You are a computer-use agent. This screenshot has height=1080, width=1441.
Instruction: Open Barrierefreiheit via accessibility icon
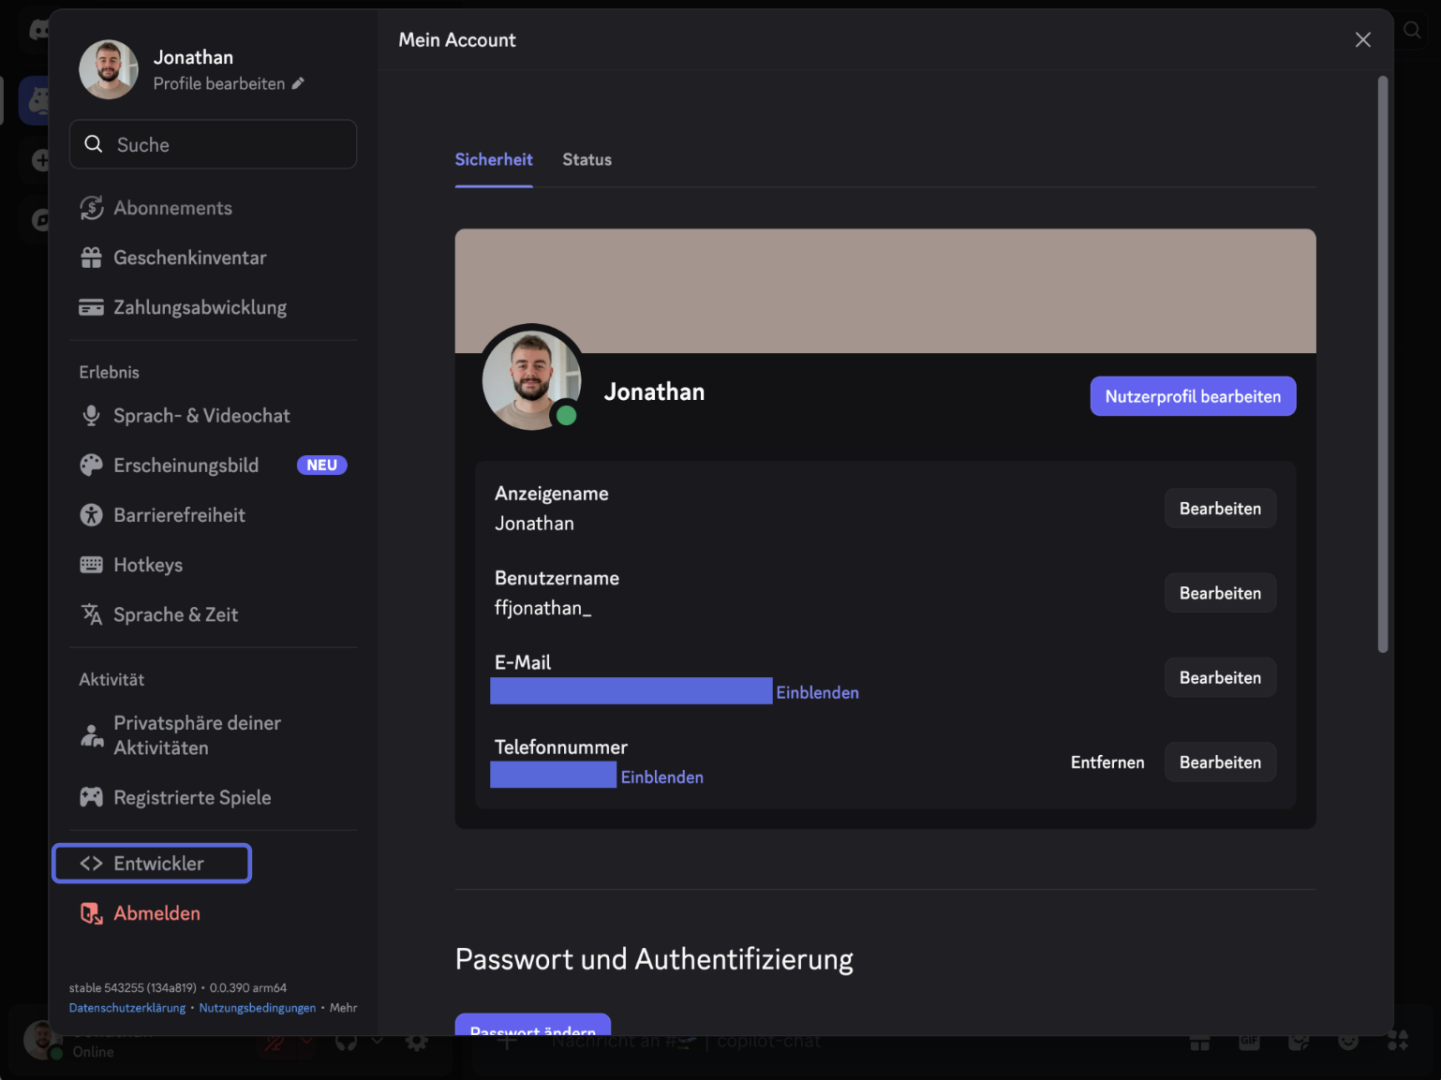click(x=91, y=515)
